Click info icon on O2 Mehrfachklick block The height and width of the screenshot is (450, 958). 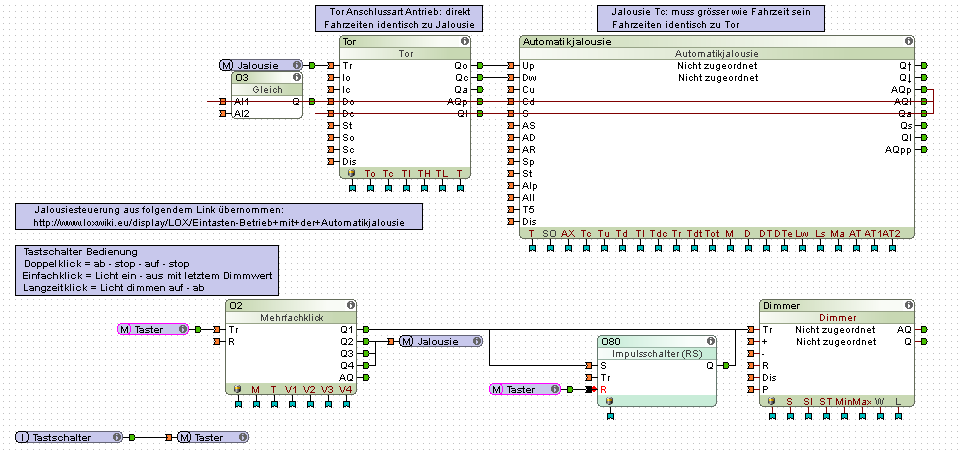(351, 305)
